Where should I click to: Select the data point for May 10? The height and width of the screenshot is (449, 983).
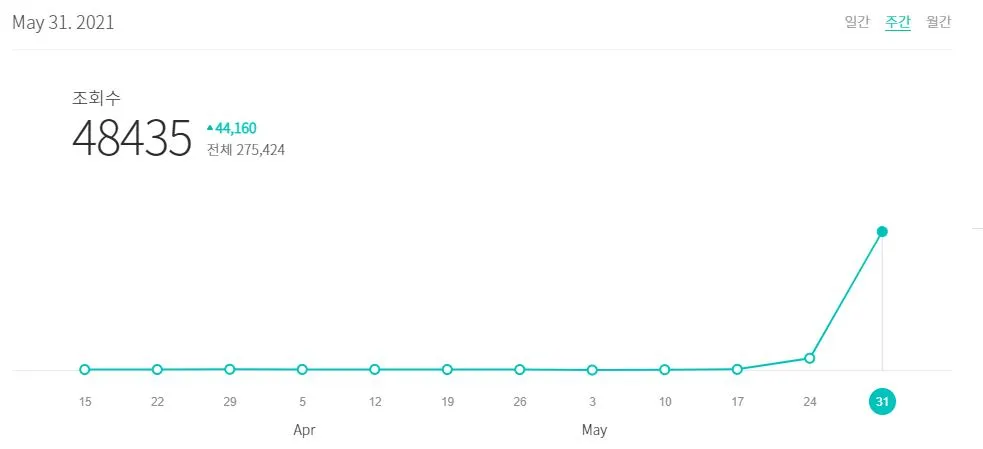pos(665,369)
